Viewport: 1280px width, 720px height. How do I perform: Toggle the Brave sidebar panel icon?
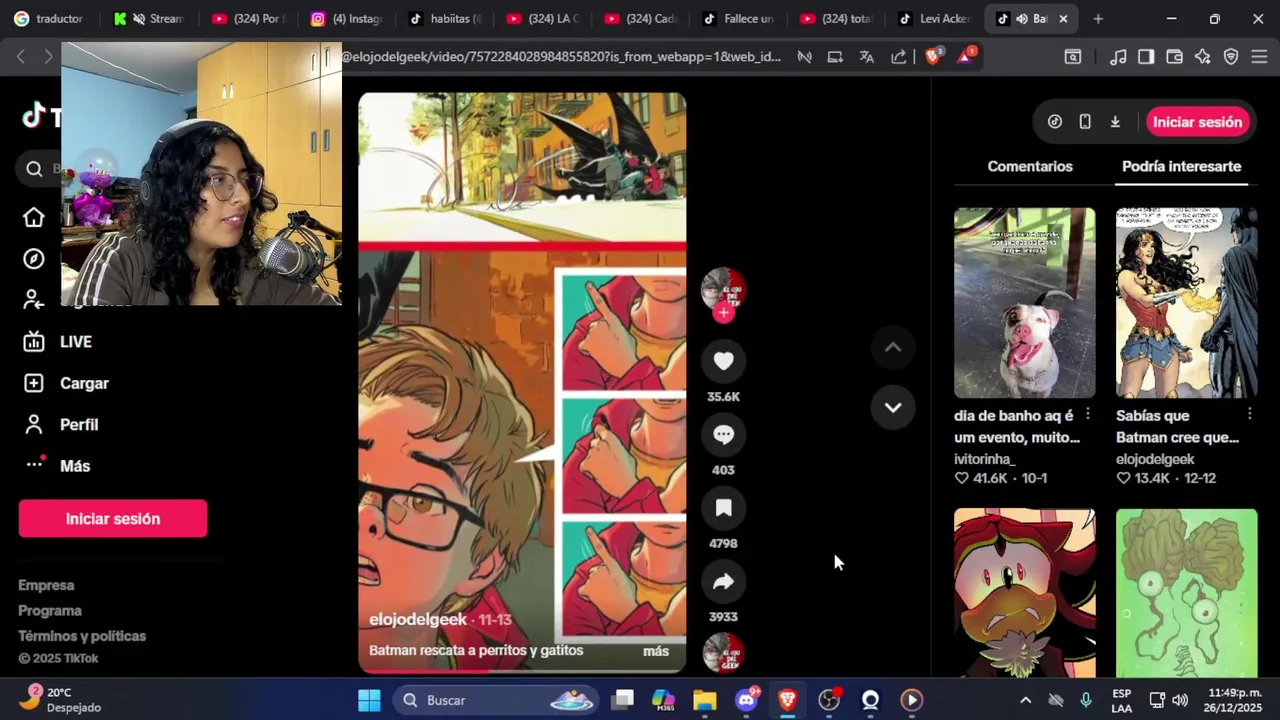[1146, 57]
